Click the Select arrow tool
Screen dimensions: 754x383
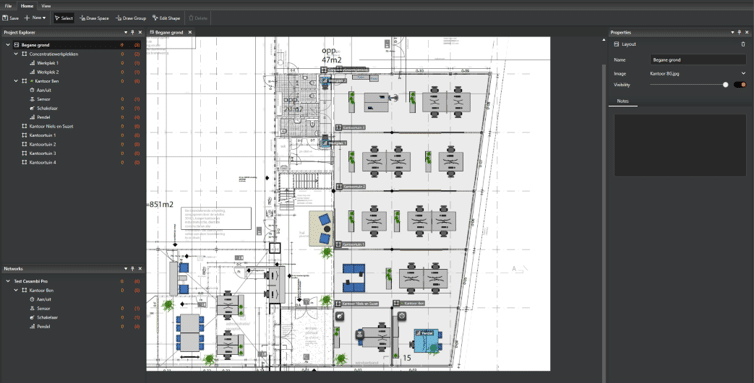63,18
